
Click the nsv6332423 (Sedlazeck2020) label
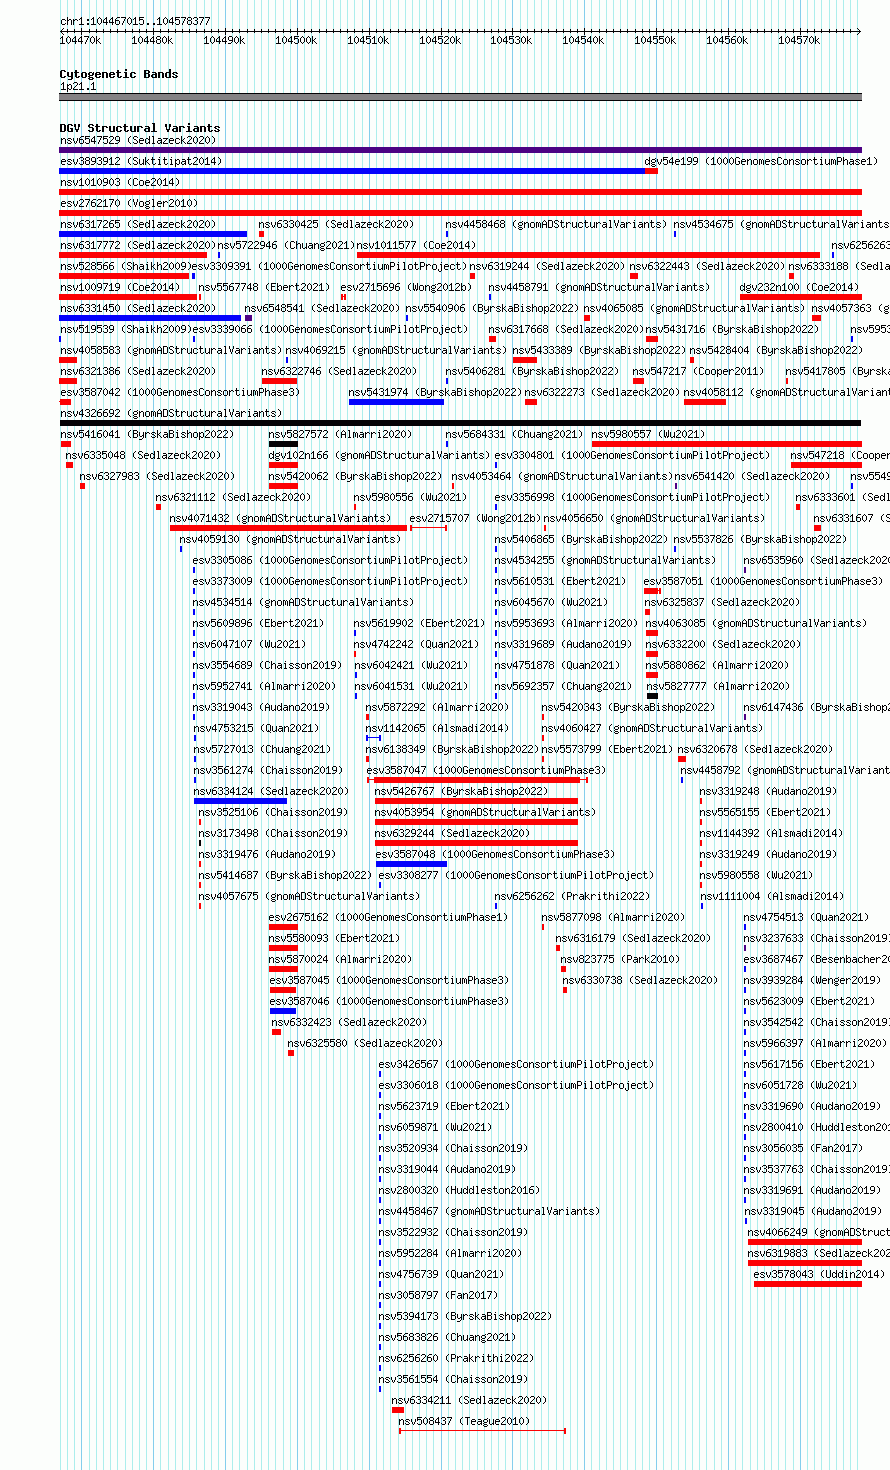[349, 1023]
